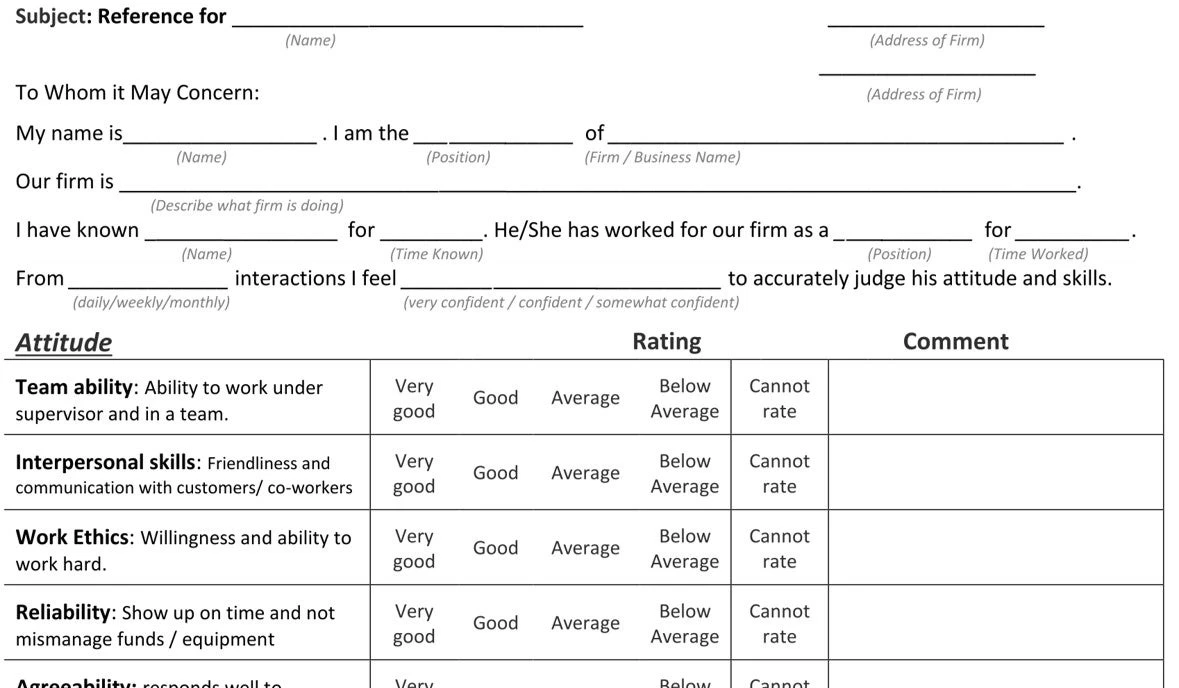The width and height of the screenshot is (1179, 688).
Task: Select 'Good' rating for Interpersonal skills
Action: (496, 473)
